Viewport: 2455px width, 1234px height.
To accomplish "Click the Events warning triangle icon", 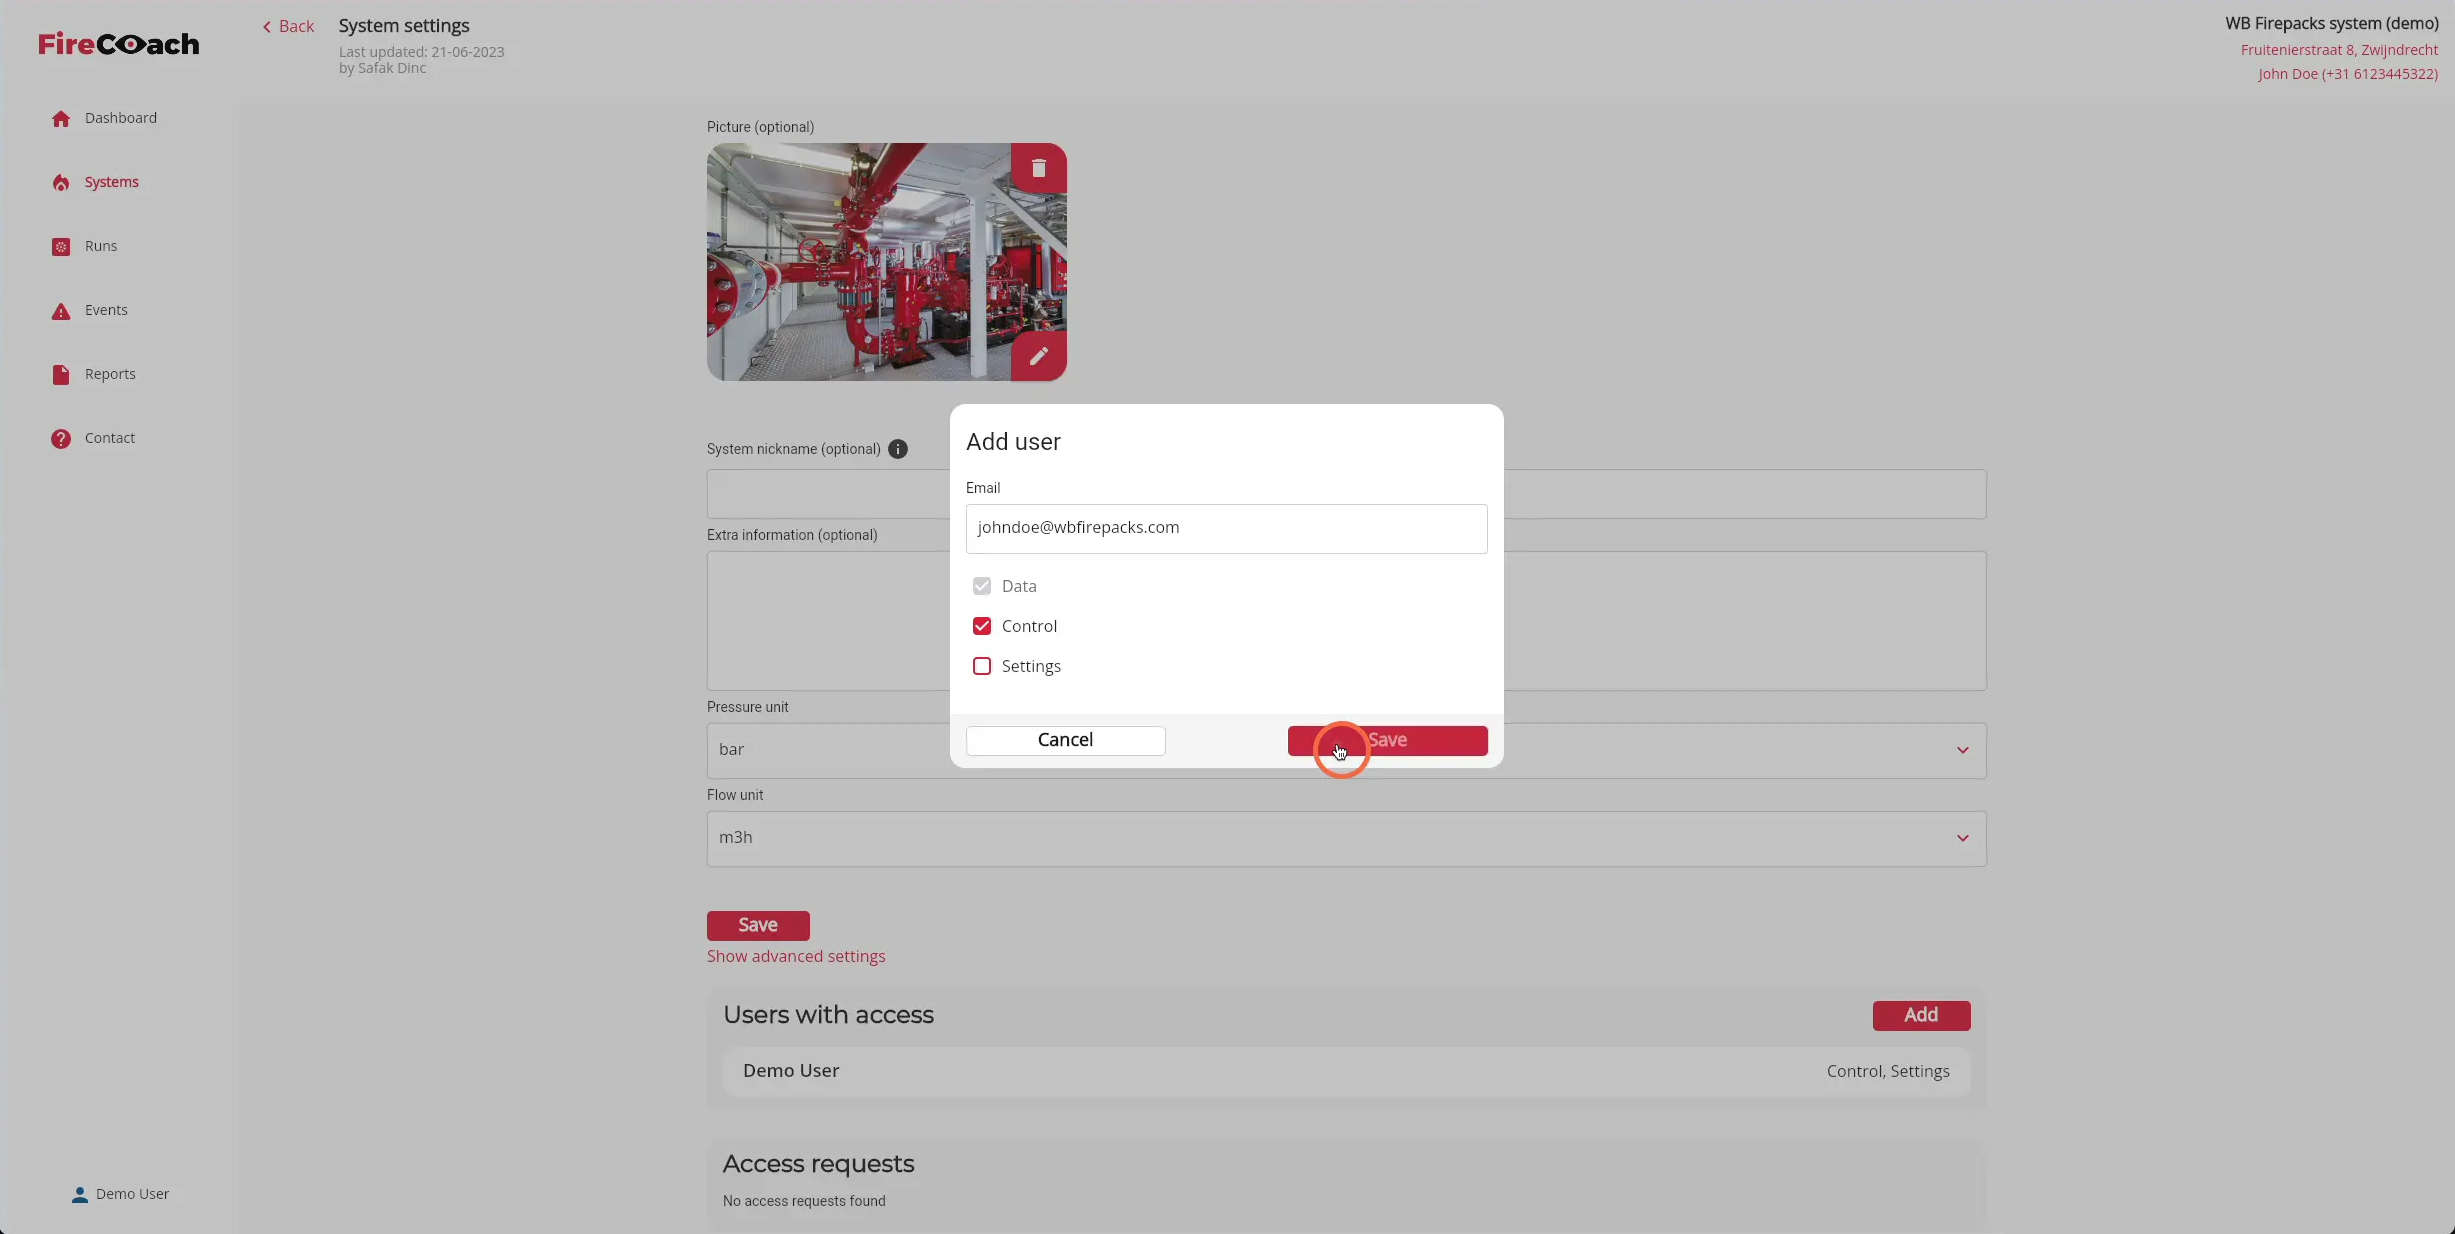I will 61,310.
